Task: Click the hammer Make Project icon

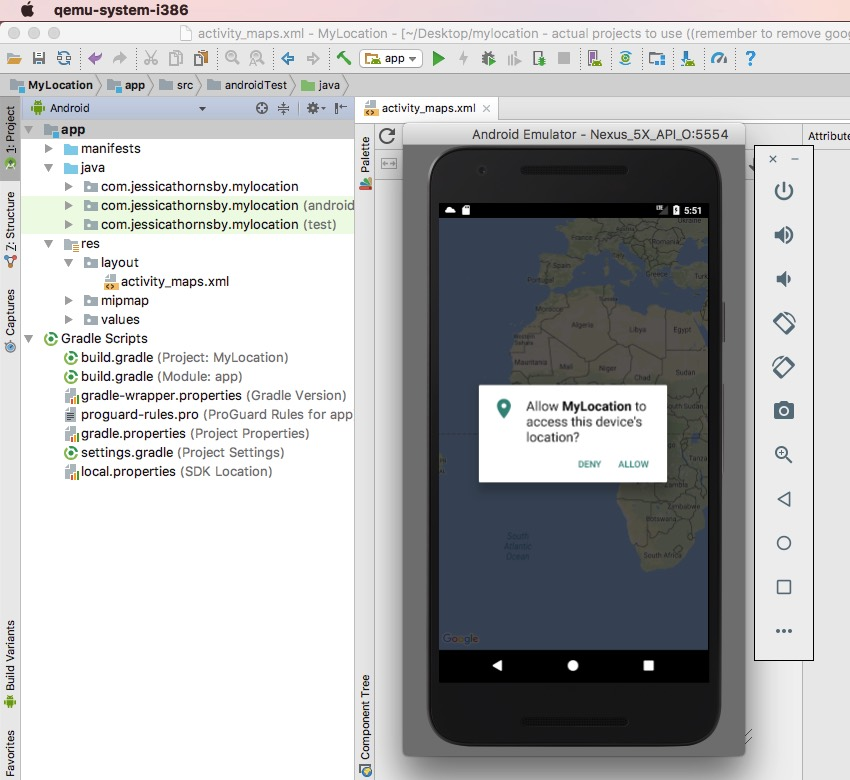Action: 343,59
